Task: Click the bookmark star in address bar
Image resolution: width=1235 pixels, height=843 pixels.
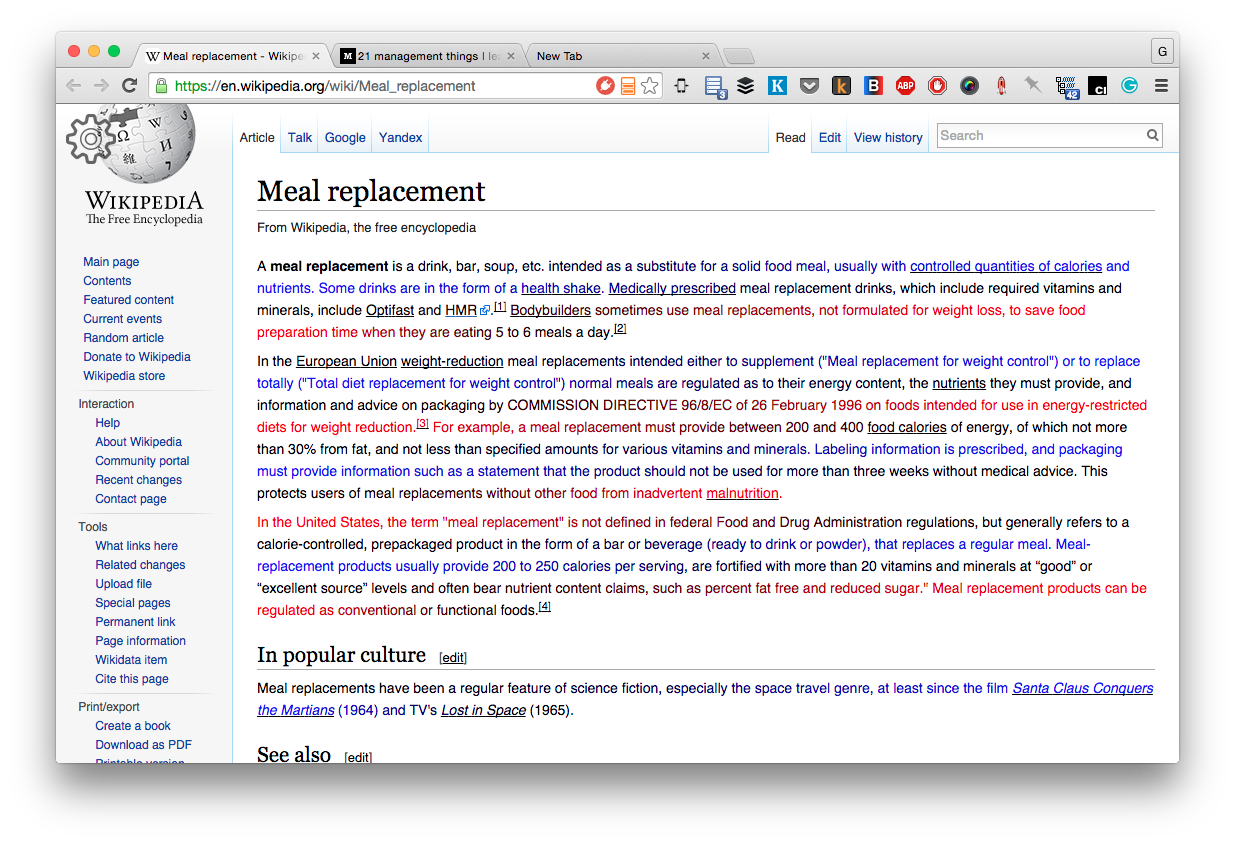Action: (650, 86)
